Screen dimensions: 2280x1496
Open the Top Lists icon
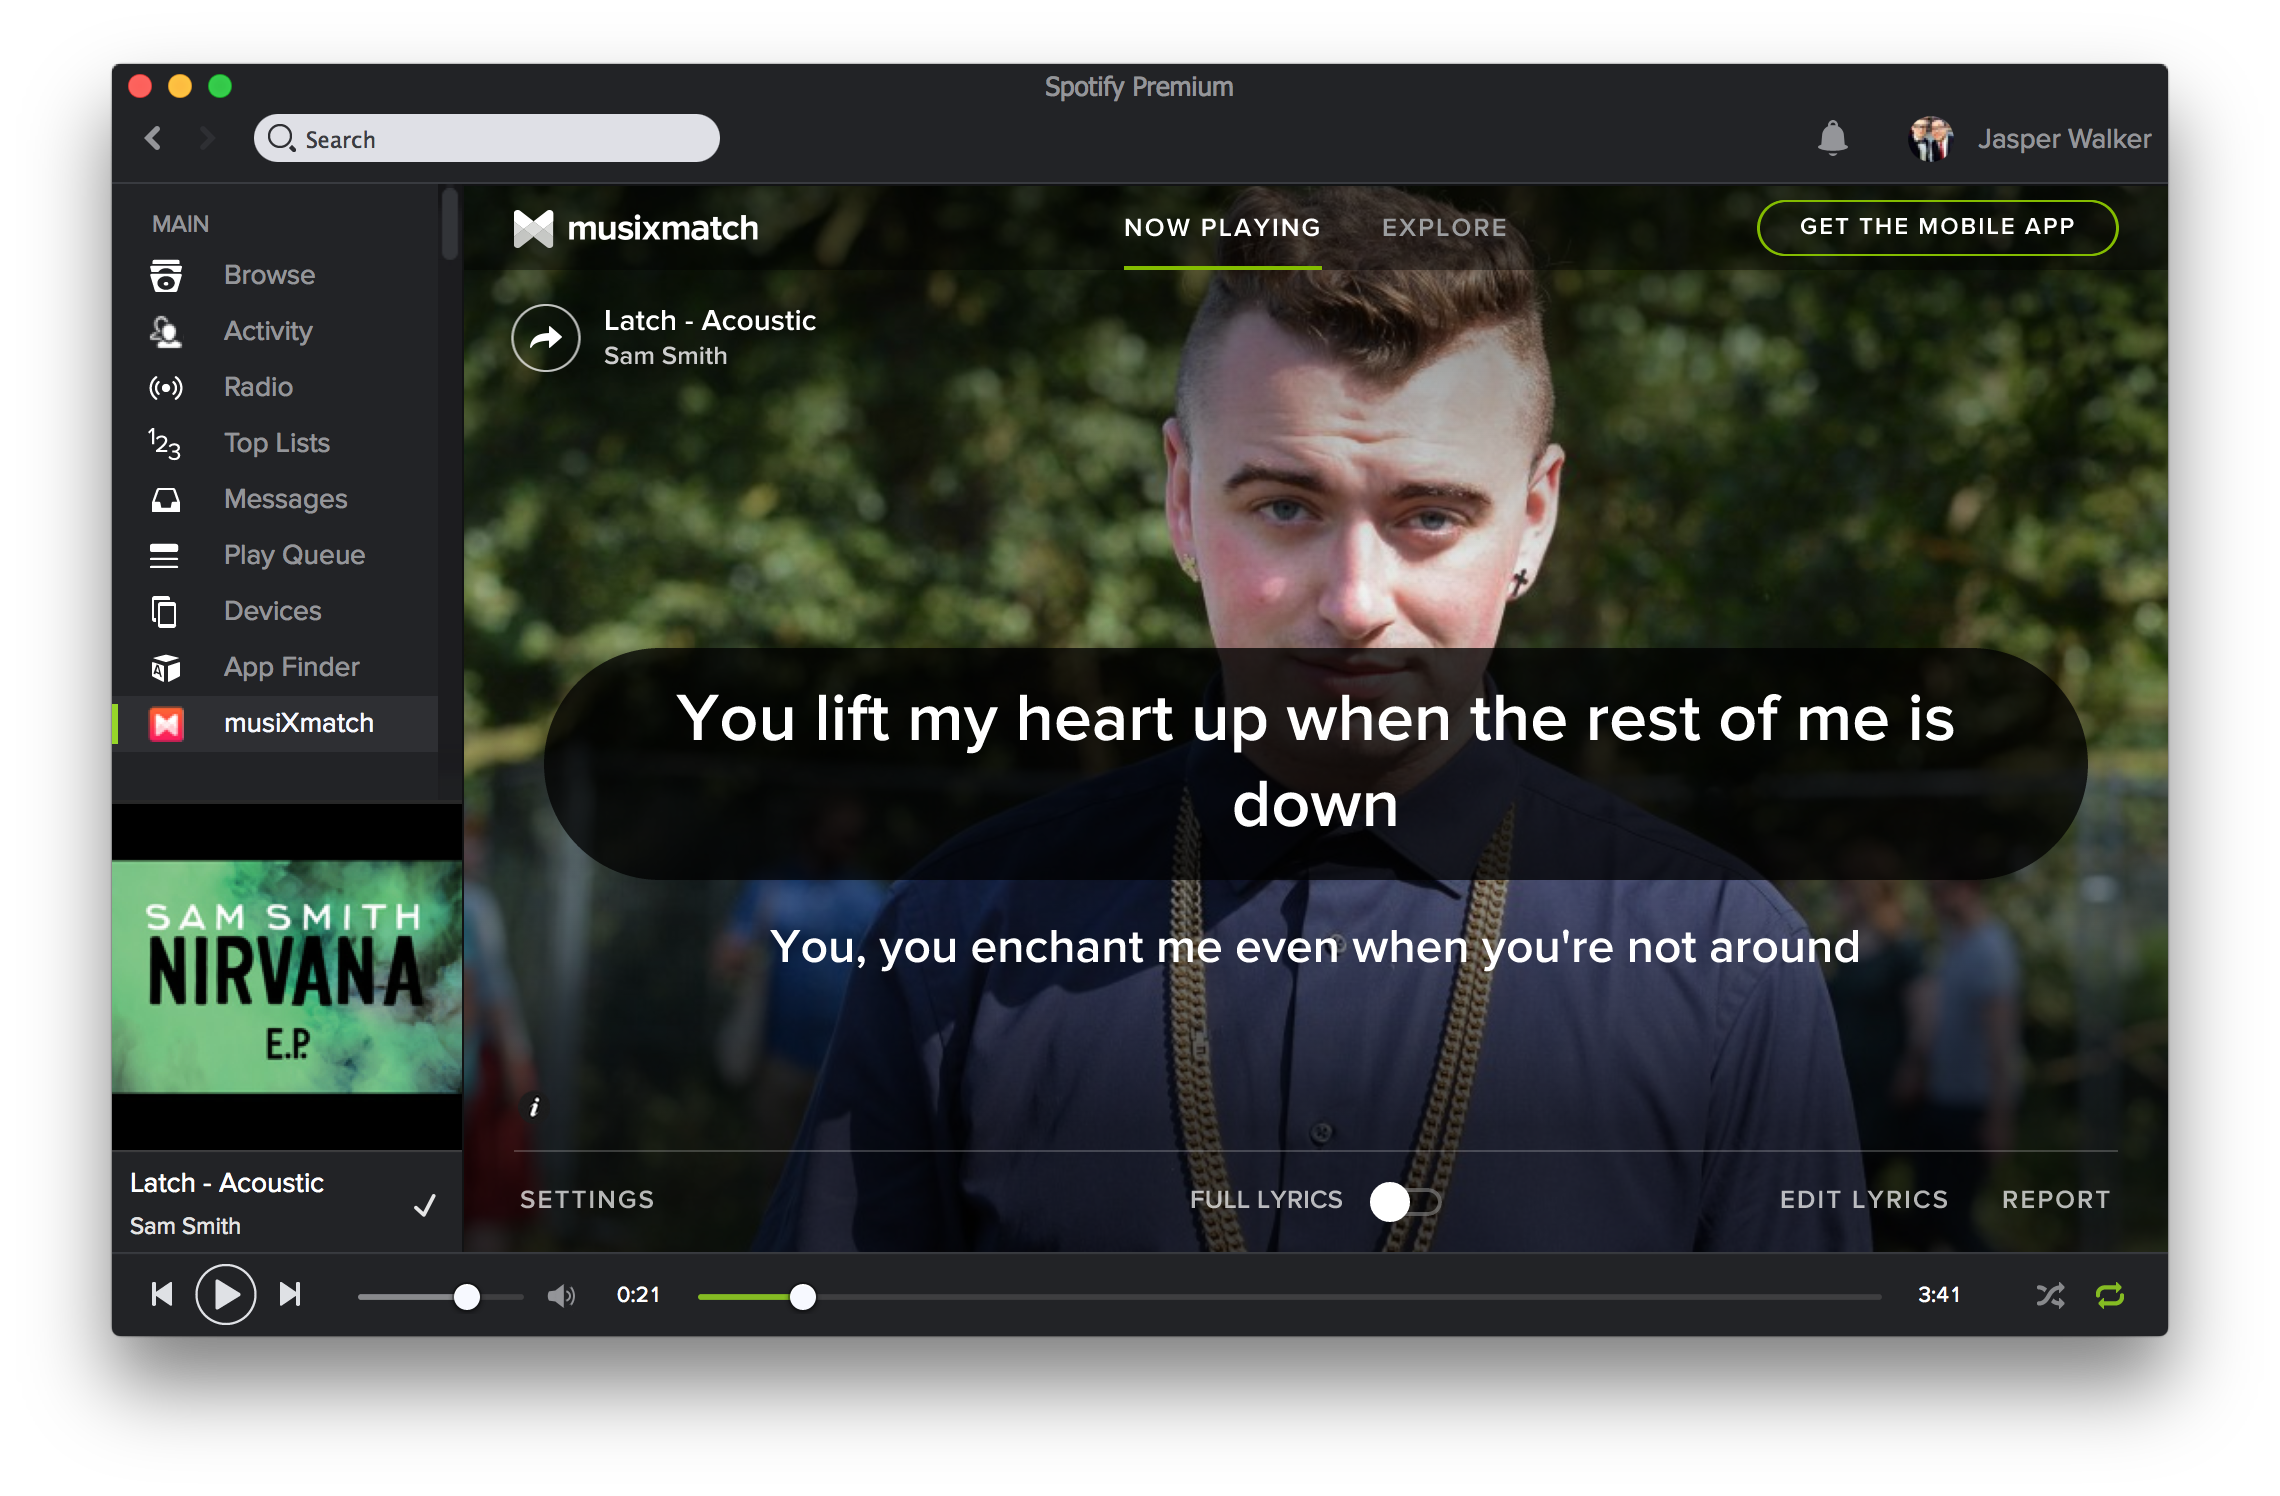[x=165, y=443]
